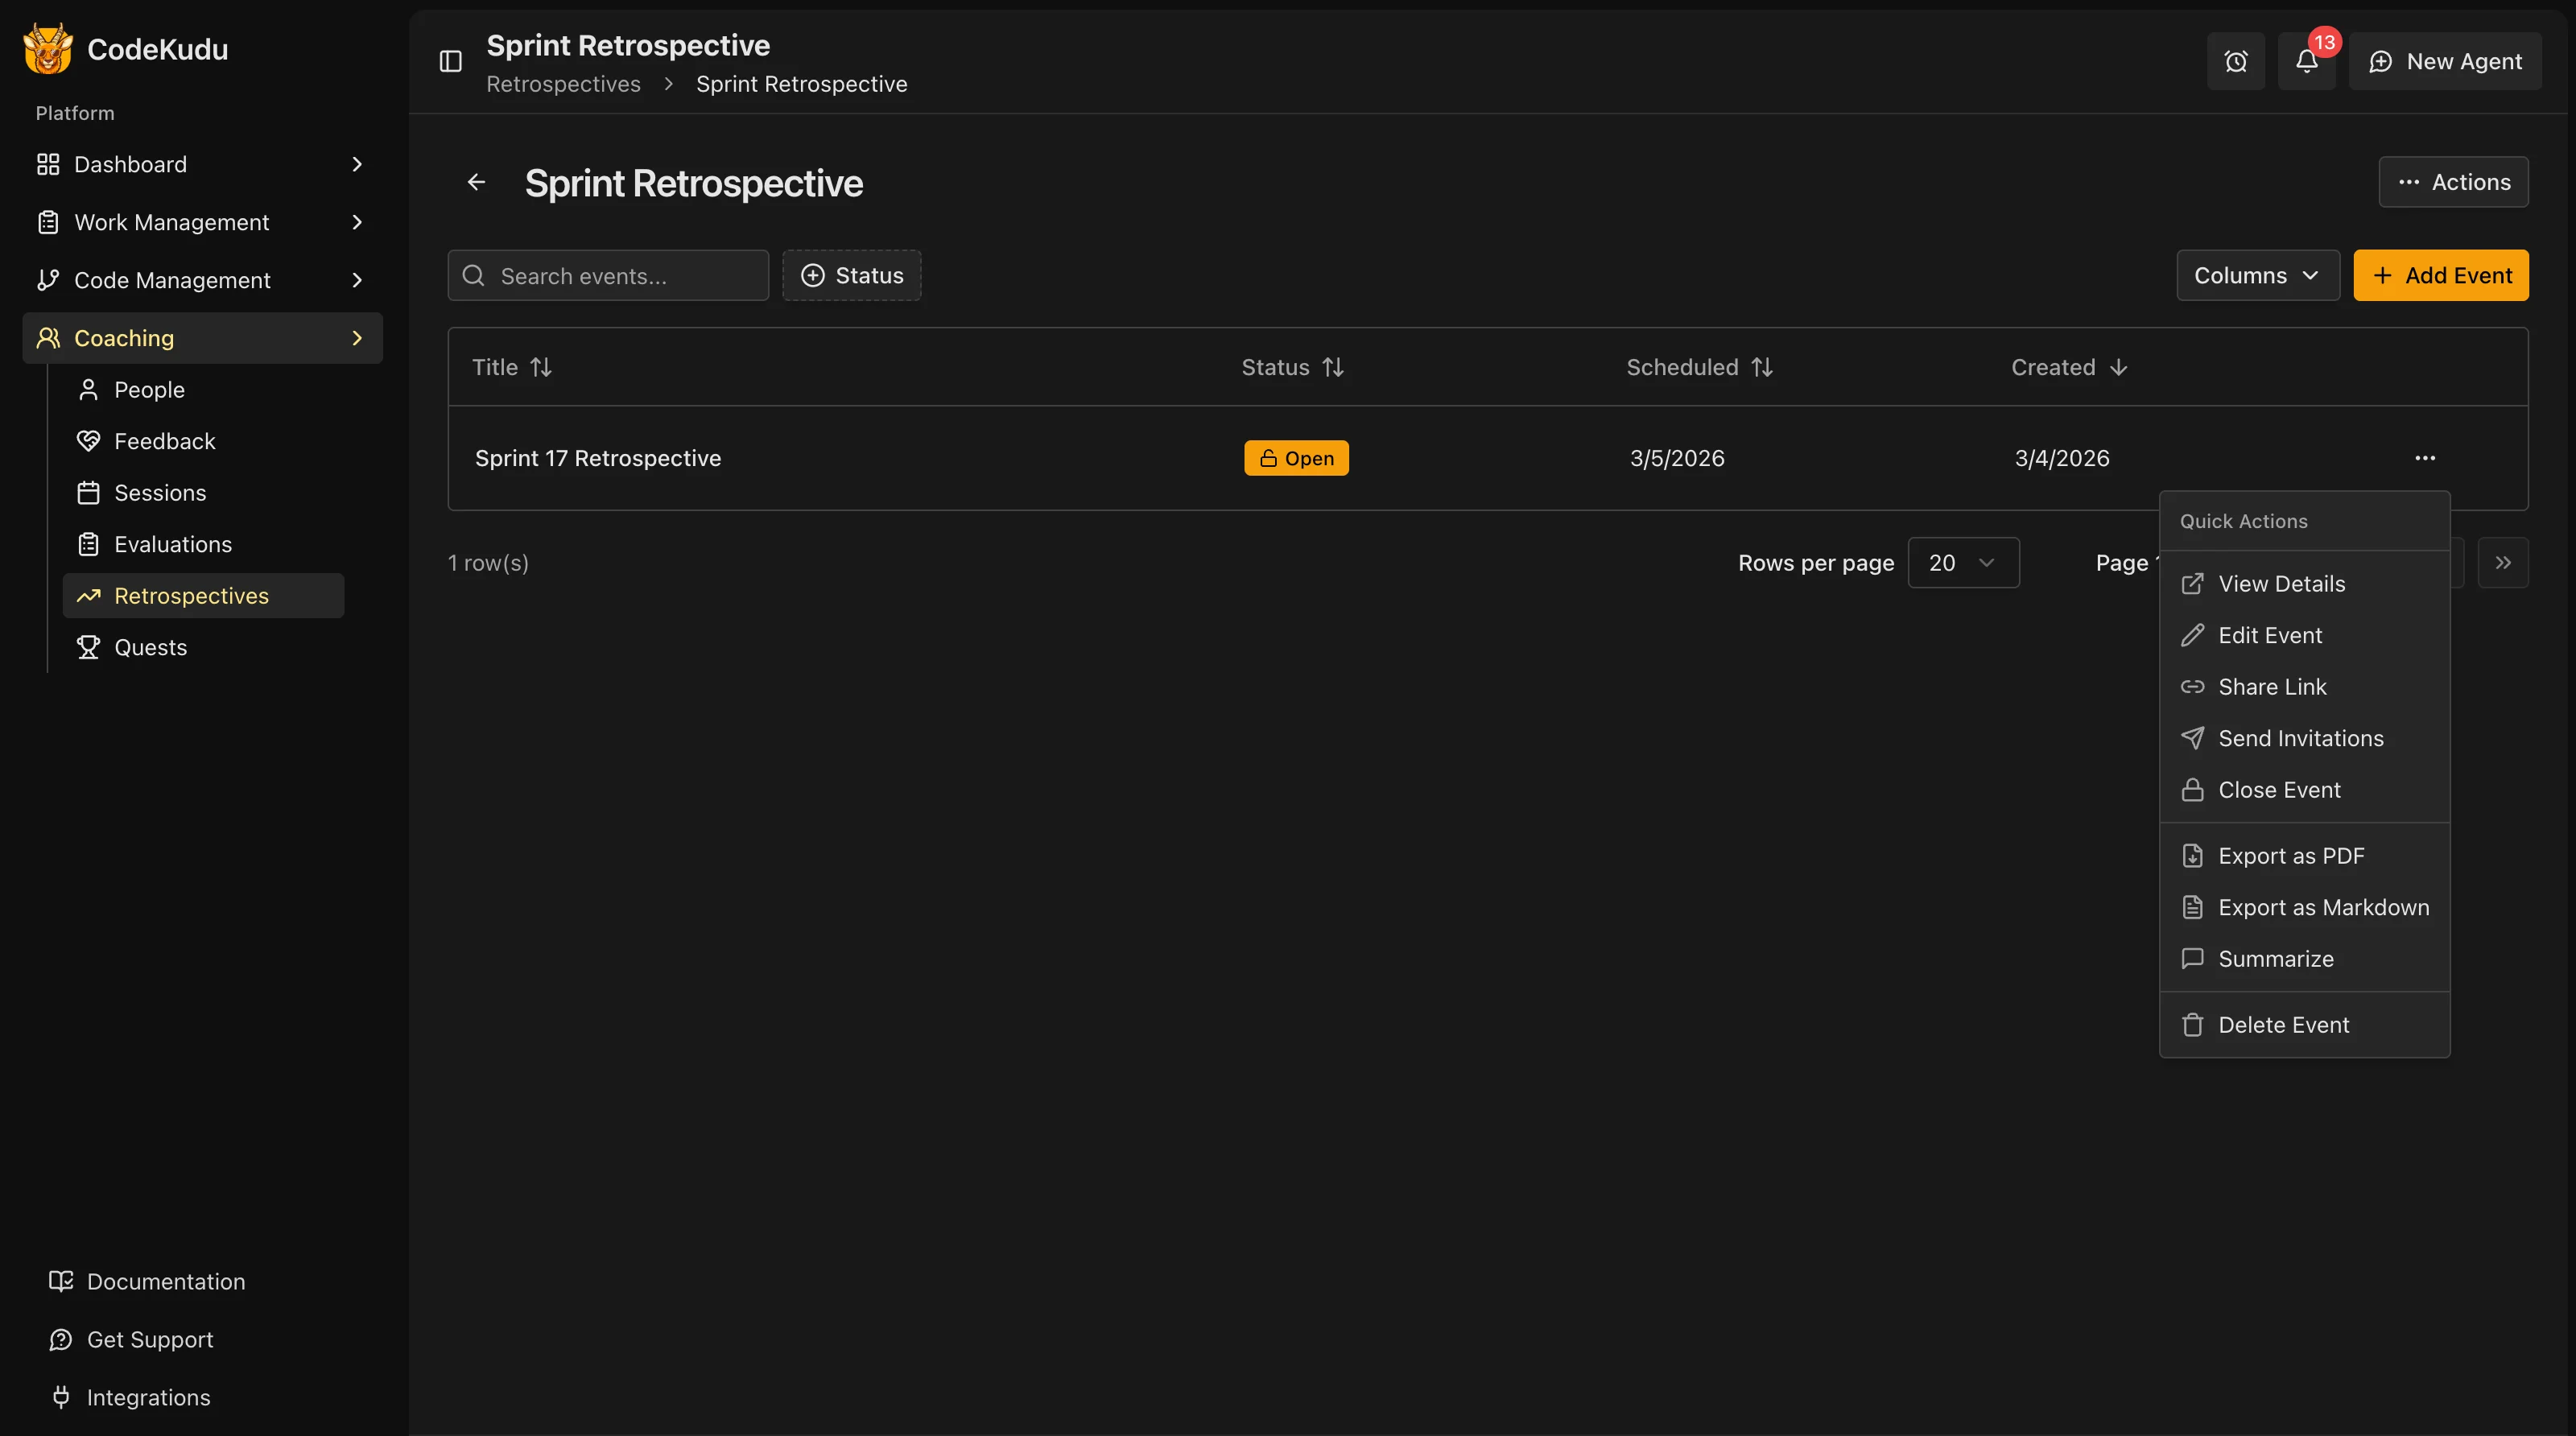
Task: Click the alarm clock icon
Action: pos(2235,62)
